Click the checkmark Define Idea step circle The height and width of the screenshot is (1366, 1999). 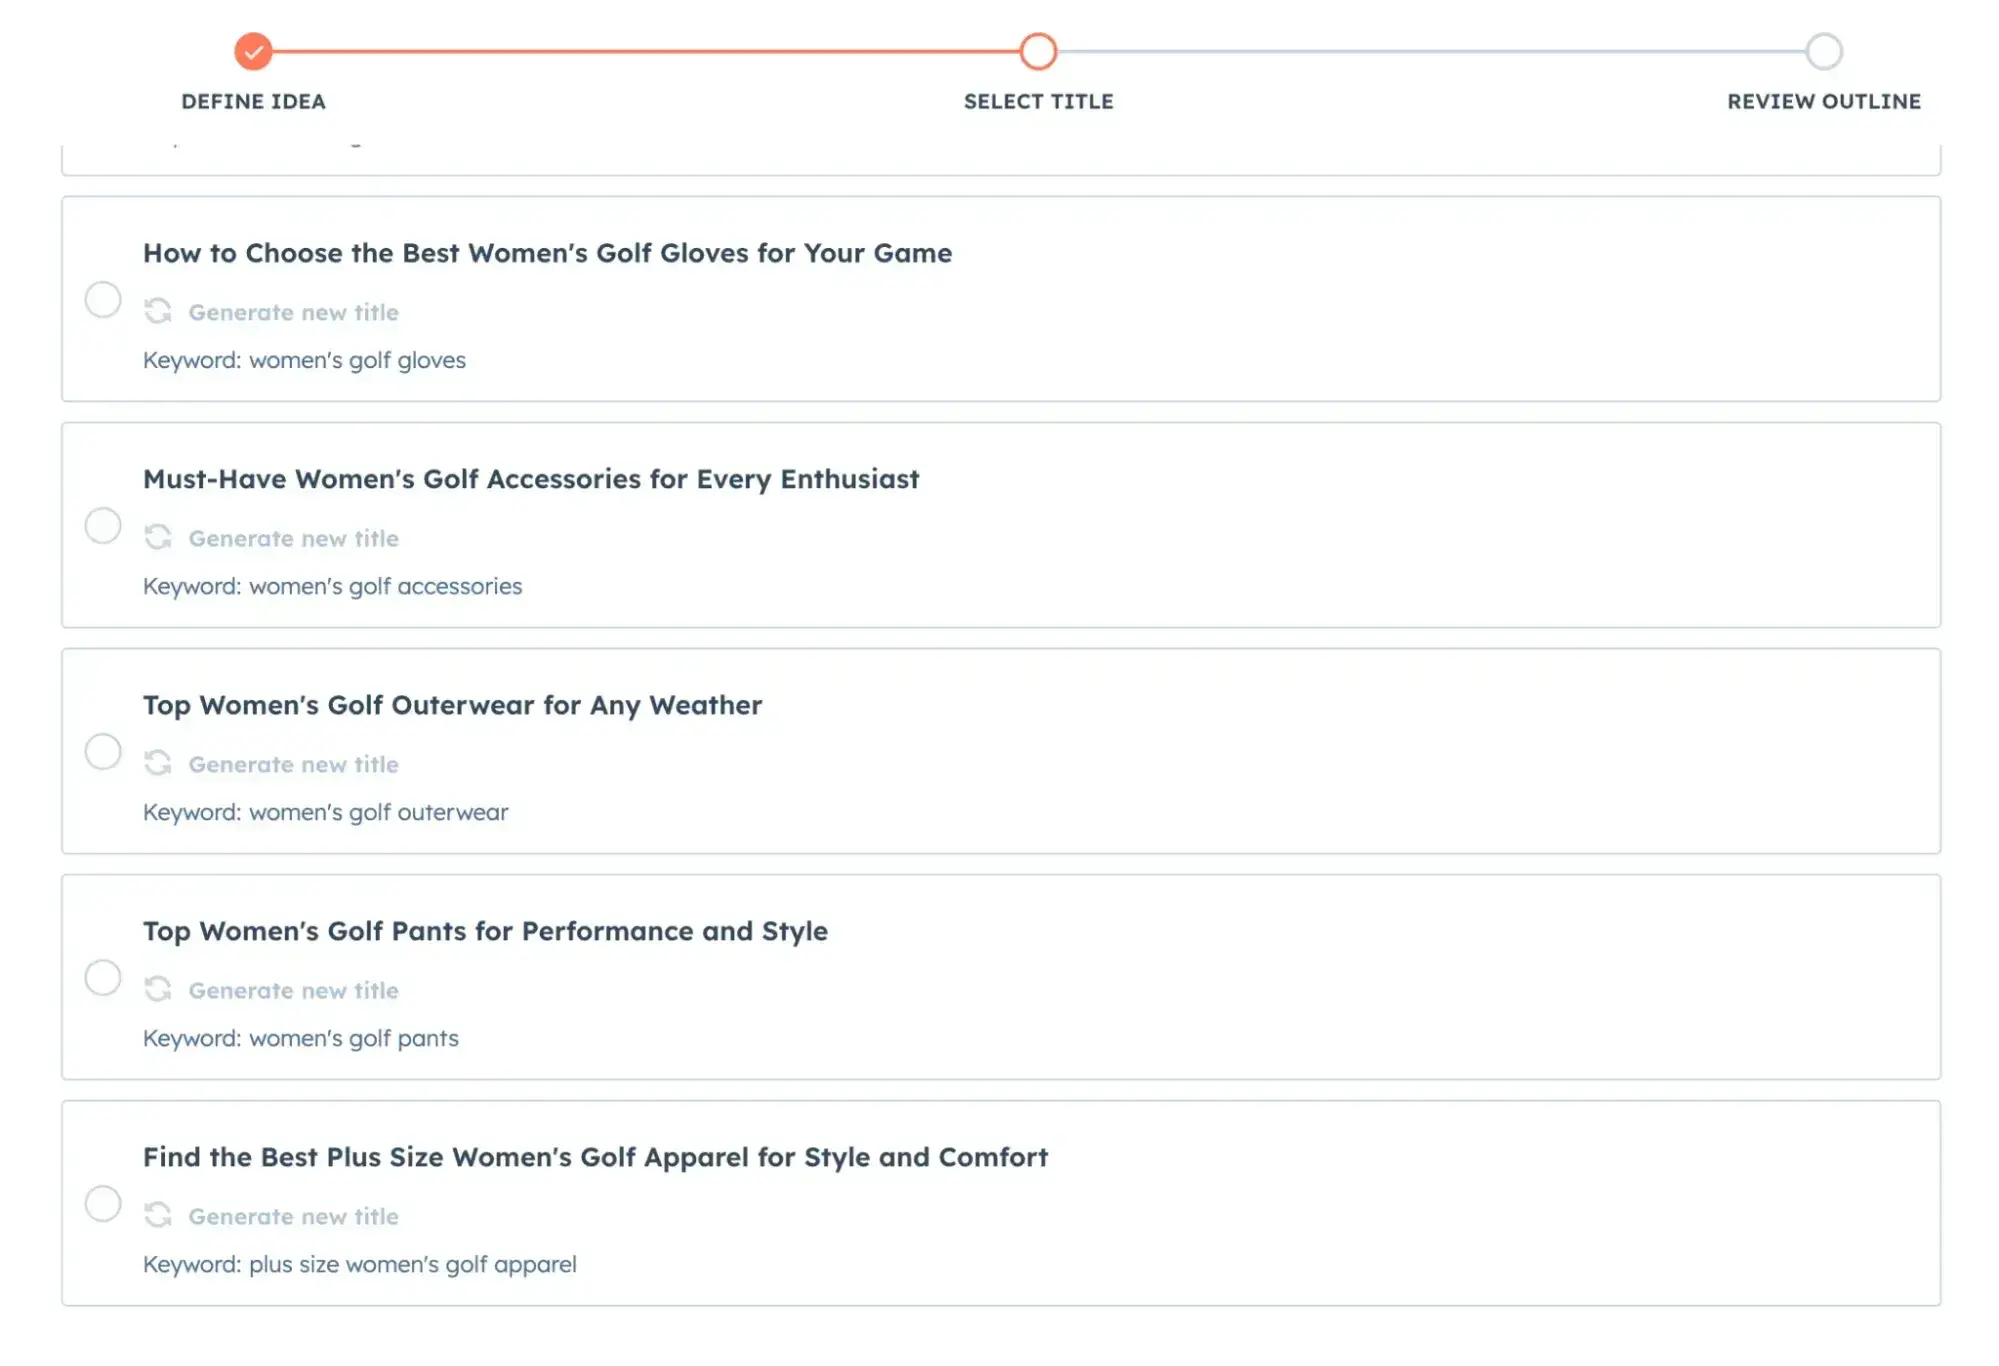click(x=253, y=51)
